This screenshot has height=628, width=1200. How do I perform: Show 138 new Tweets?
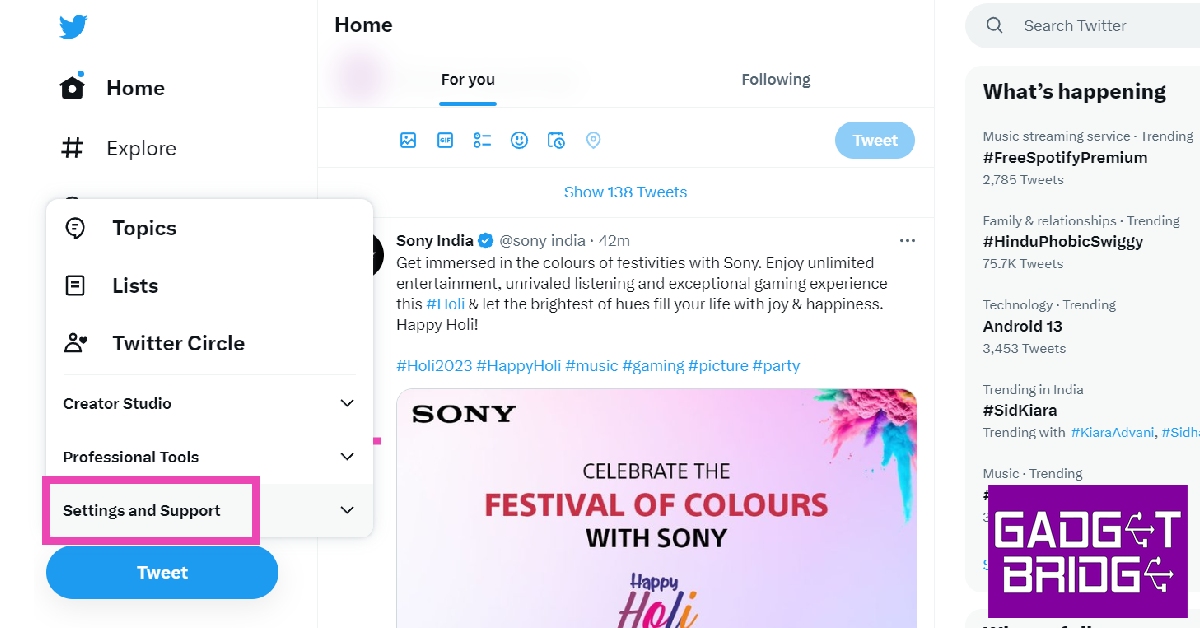coord(626,192)
